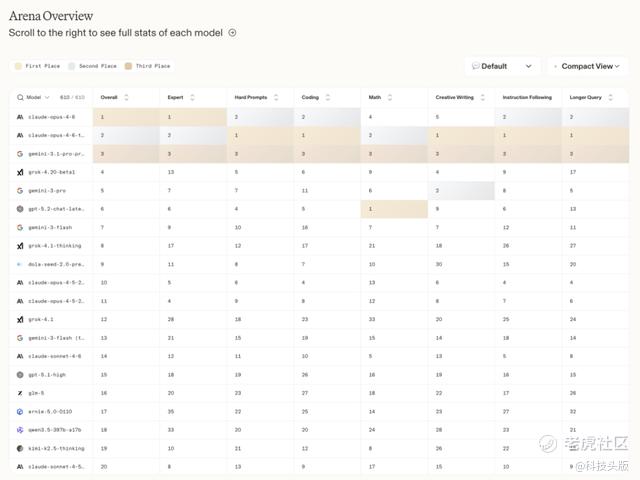Click the circled arrow icon beside scroll hint

tap(232, 33)
